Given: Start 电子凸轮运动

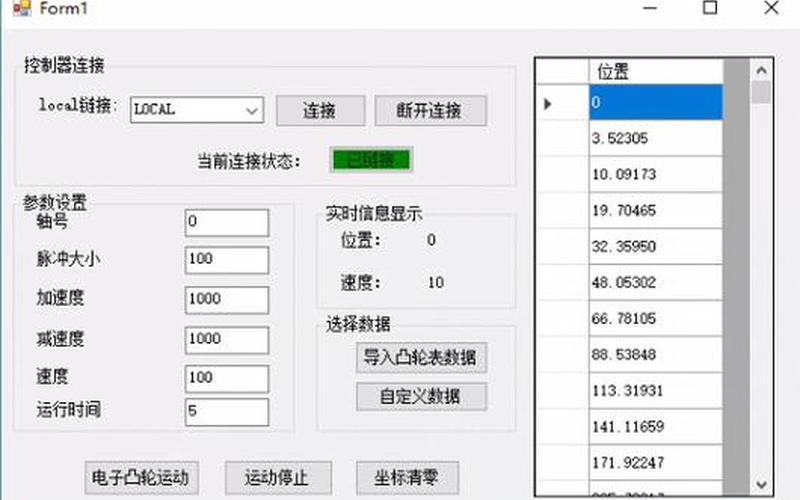Looking at the screenshot, I should coord(141,478).
